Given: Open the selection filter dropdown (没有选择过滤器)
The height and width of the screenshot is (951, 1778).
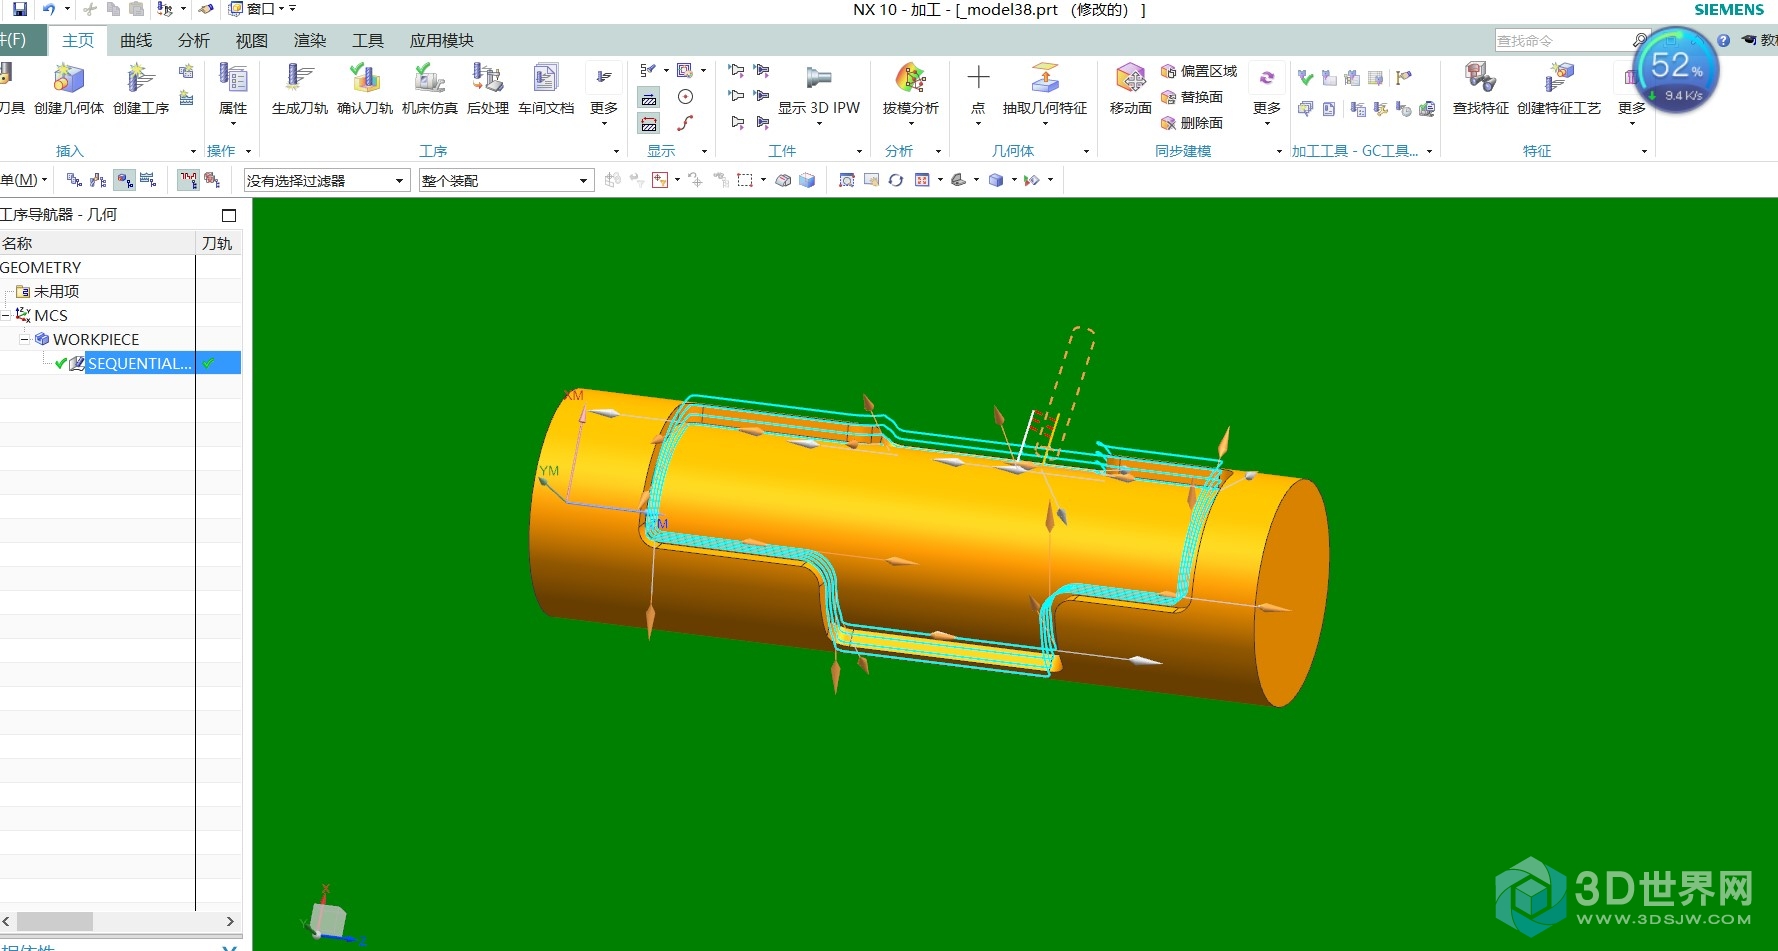Looking at the screenshot, I should click(326, 181).
